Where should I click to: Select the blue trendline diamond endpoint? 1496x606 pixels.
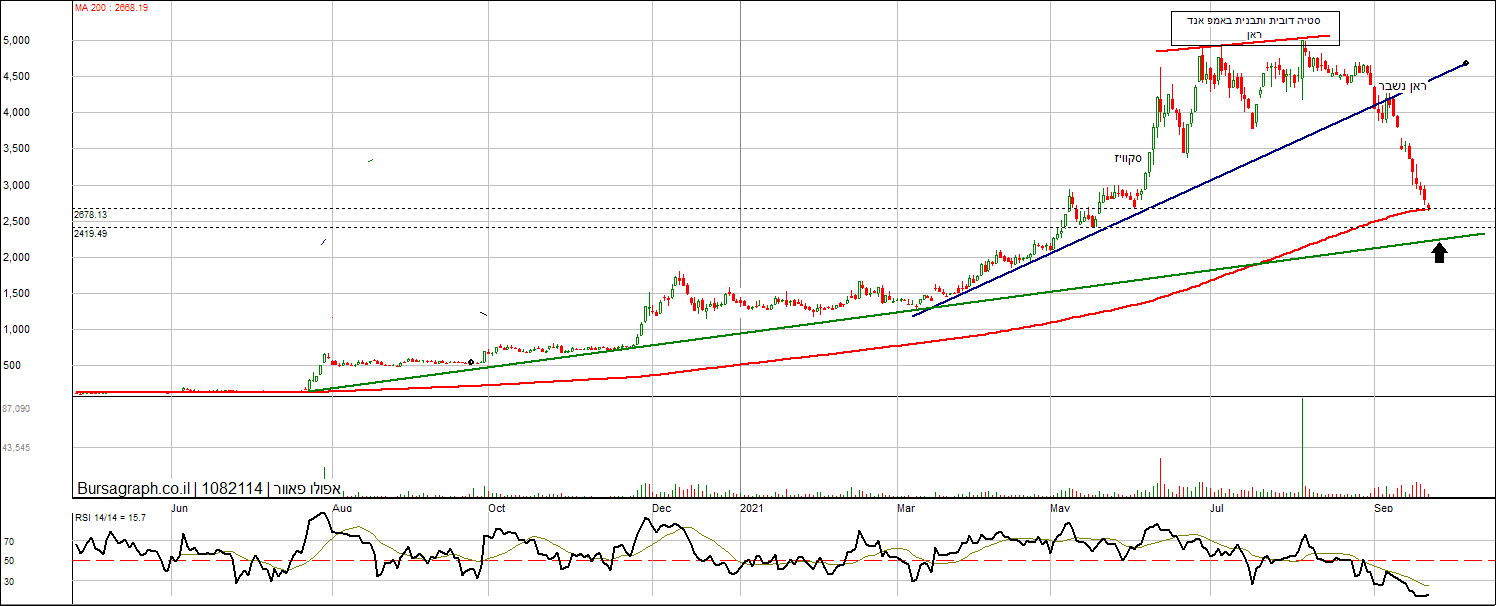click(x=1465, y=63)
